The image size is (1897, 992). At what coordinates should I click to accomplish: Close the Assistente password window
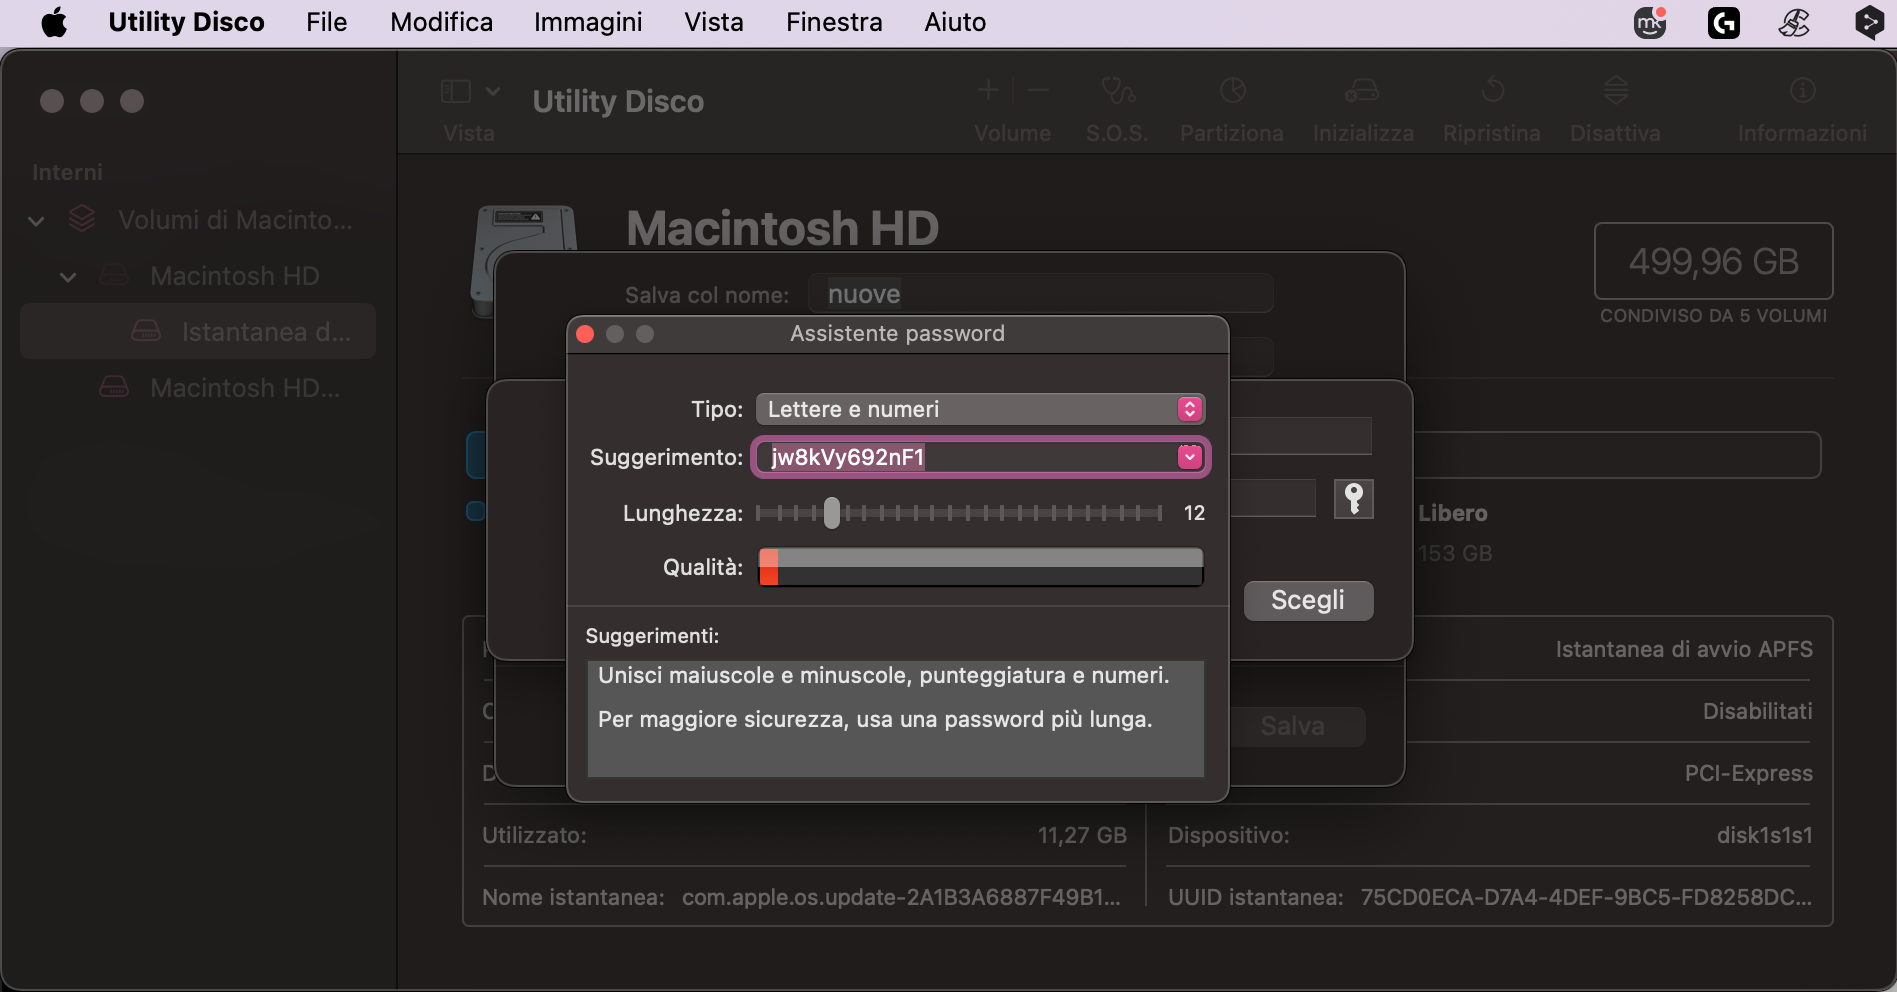(586, 334)
